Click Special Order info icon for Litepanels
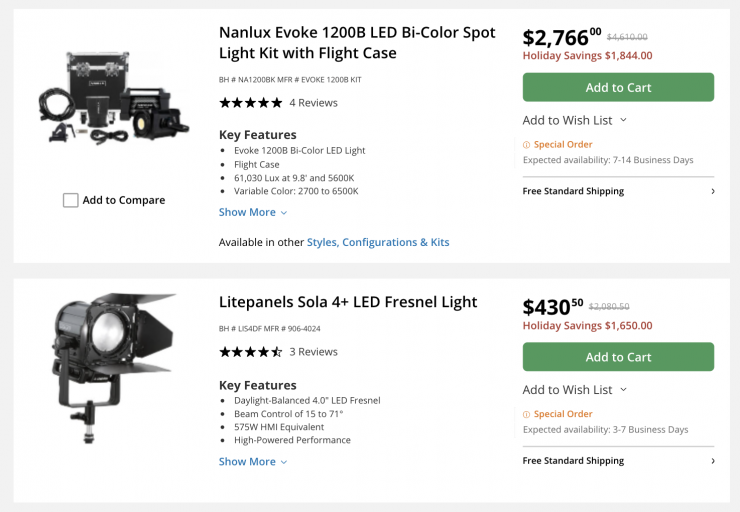This screenshot has height=512, width=740. [x=527, y=414]
